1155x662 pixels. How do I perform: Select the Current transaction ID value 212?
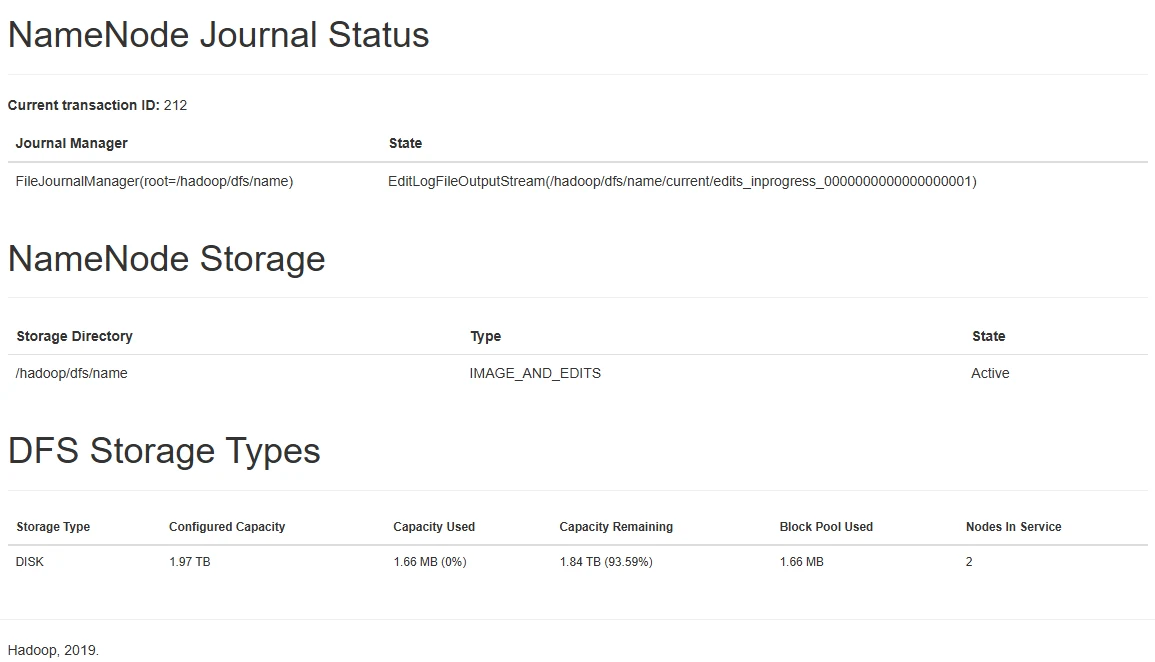175,105
